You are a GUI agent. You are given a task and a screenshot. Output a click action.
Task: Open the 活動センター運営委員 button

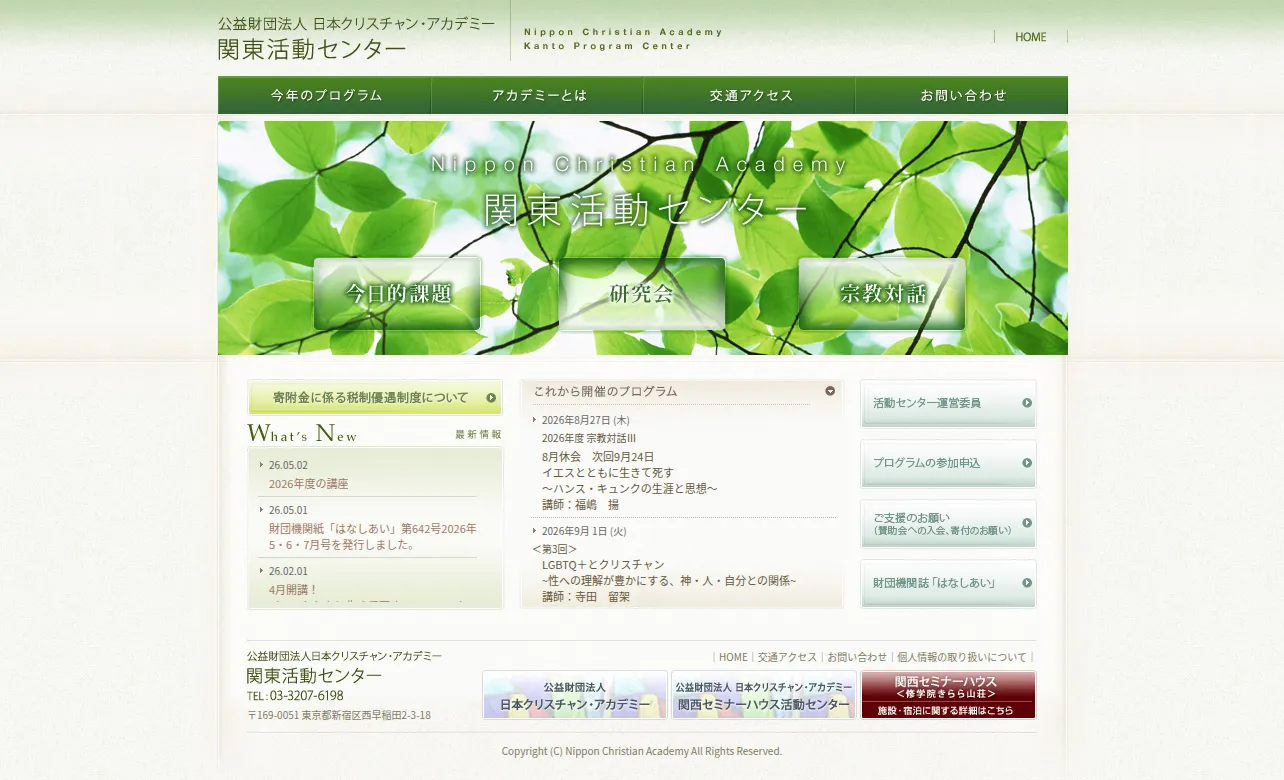(948, 403)
